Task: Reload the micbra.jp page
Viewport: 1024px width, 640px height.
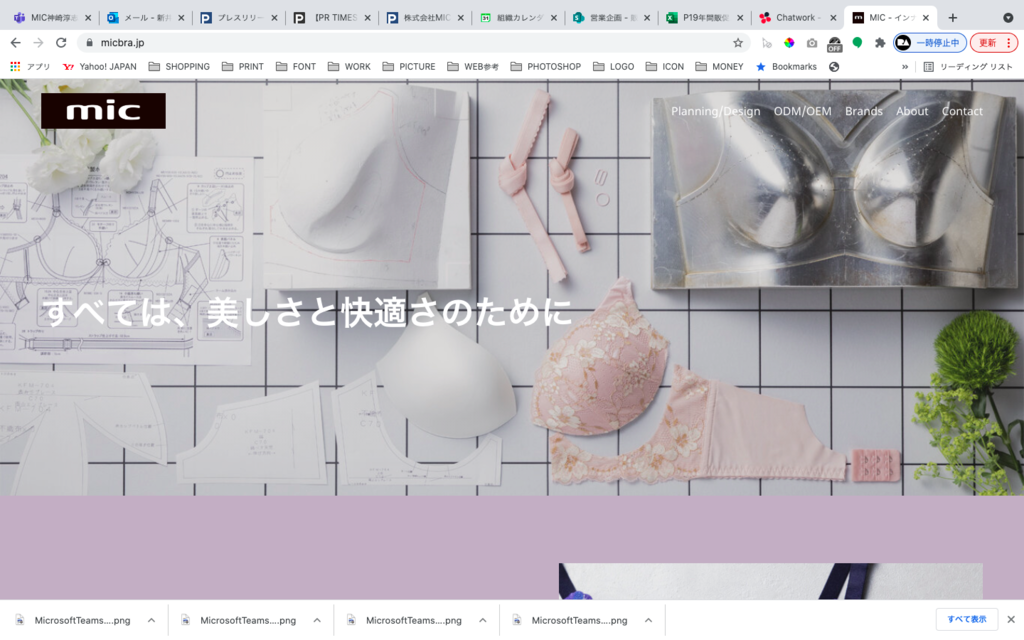Action: [61, 42]
